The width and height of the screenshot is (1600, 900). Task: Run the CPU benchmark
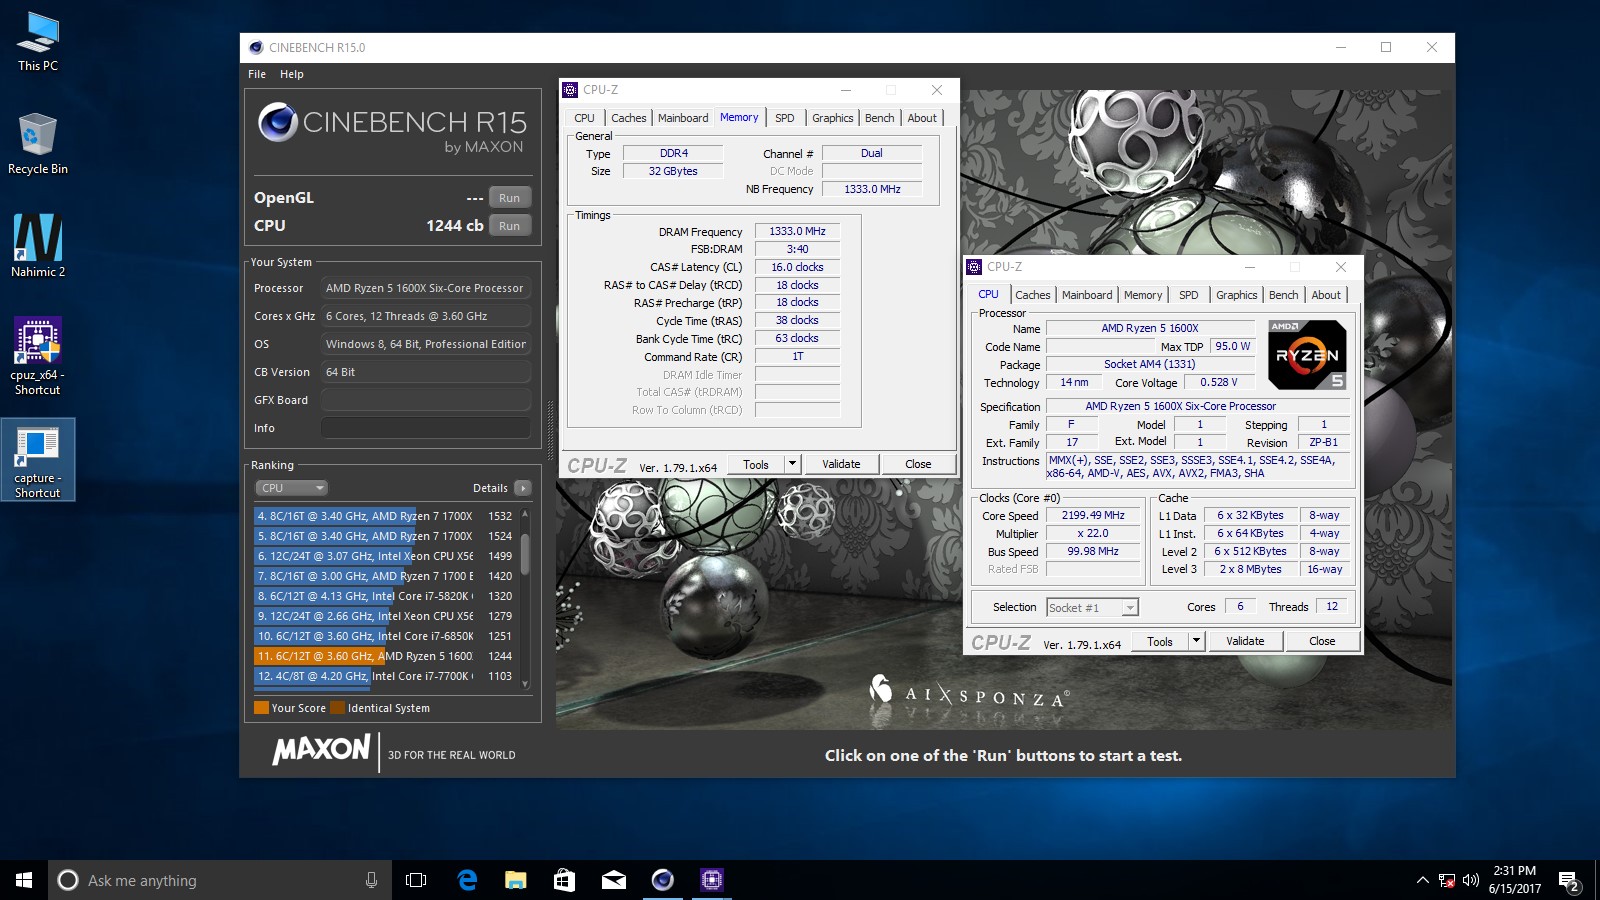[x=510, y=226]
